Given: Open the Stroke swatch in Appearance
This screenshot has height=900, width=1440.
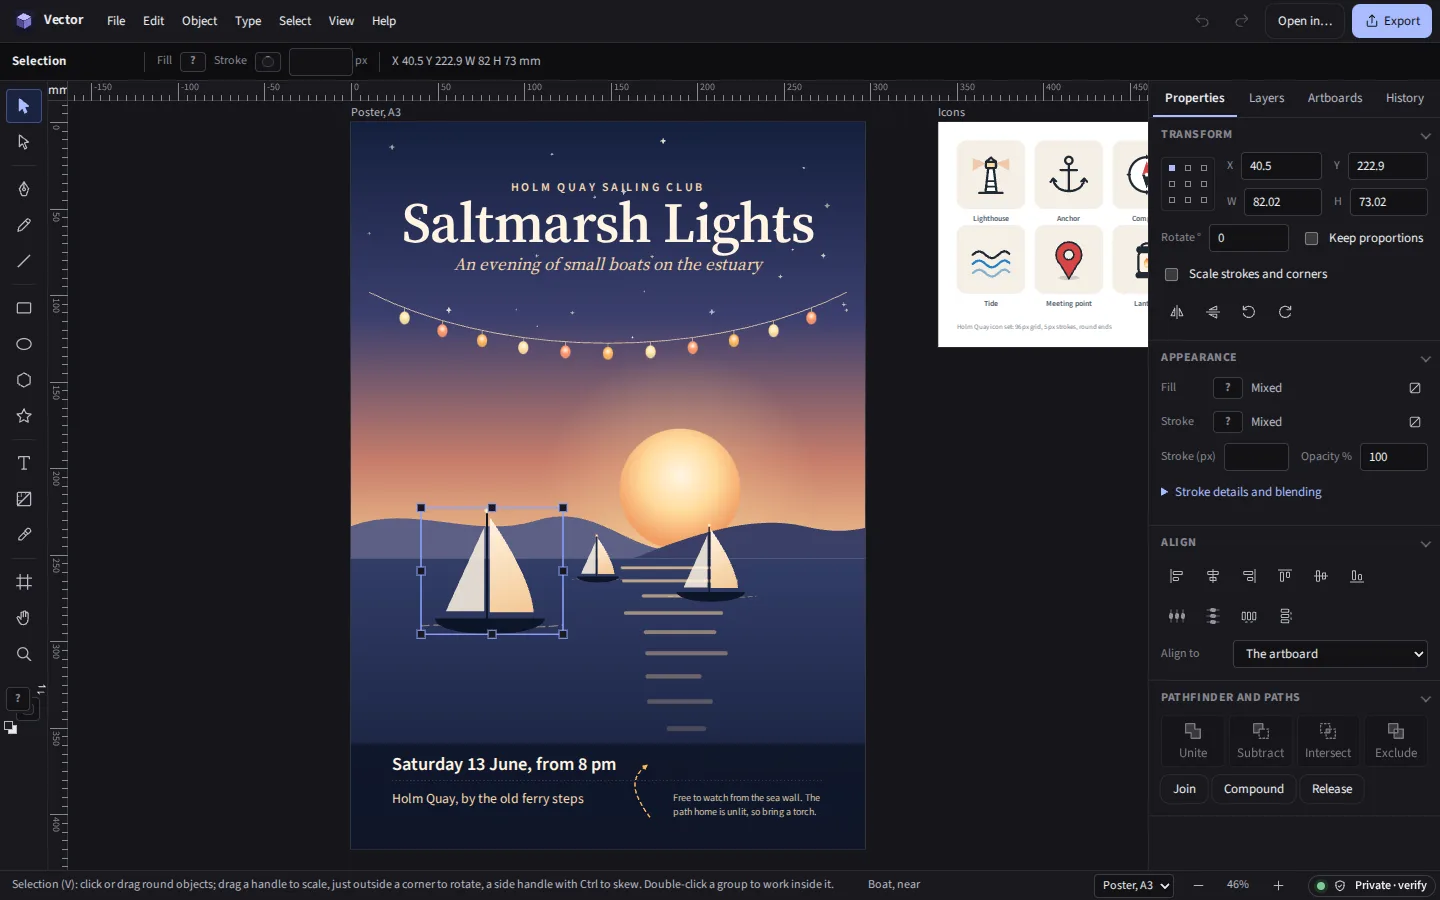Looking at the screenshot, I should click(1227, 422).
